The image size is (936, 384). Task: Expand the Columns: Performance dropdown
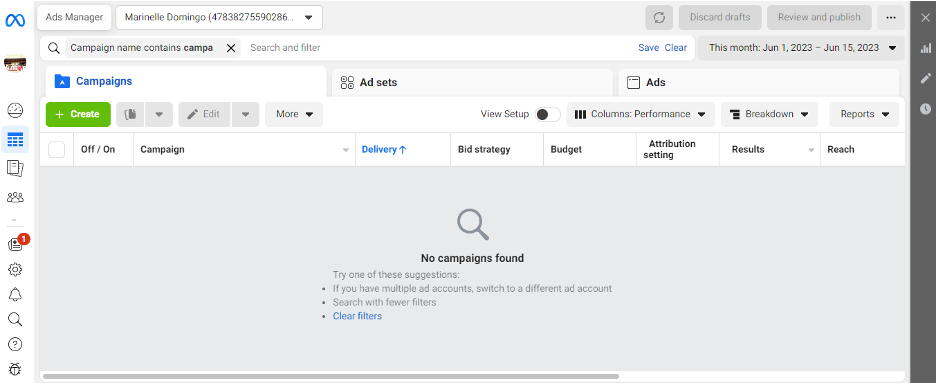pos(641,114)
